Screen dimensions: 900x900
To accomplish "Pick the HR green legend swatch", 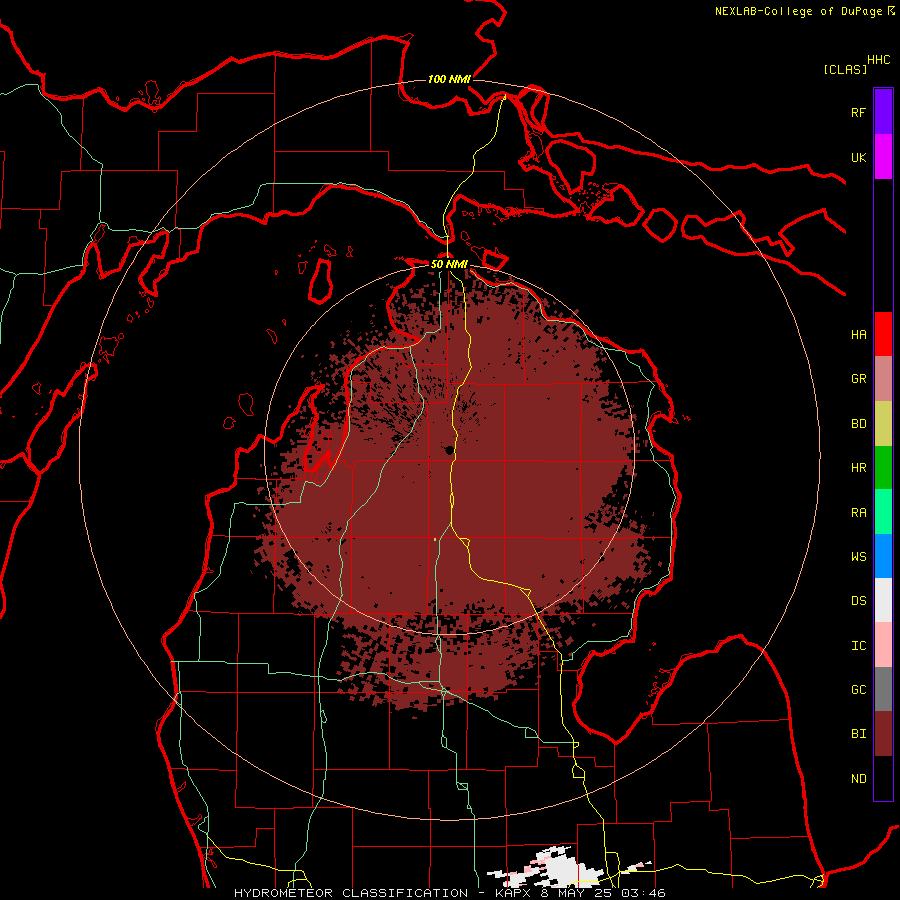I will click(883, 468).
